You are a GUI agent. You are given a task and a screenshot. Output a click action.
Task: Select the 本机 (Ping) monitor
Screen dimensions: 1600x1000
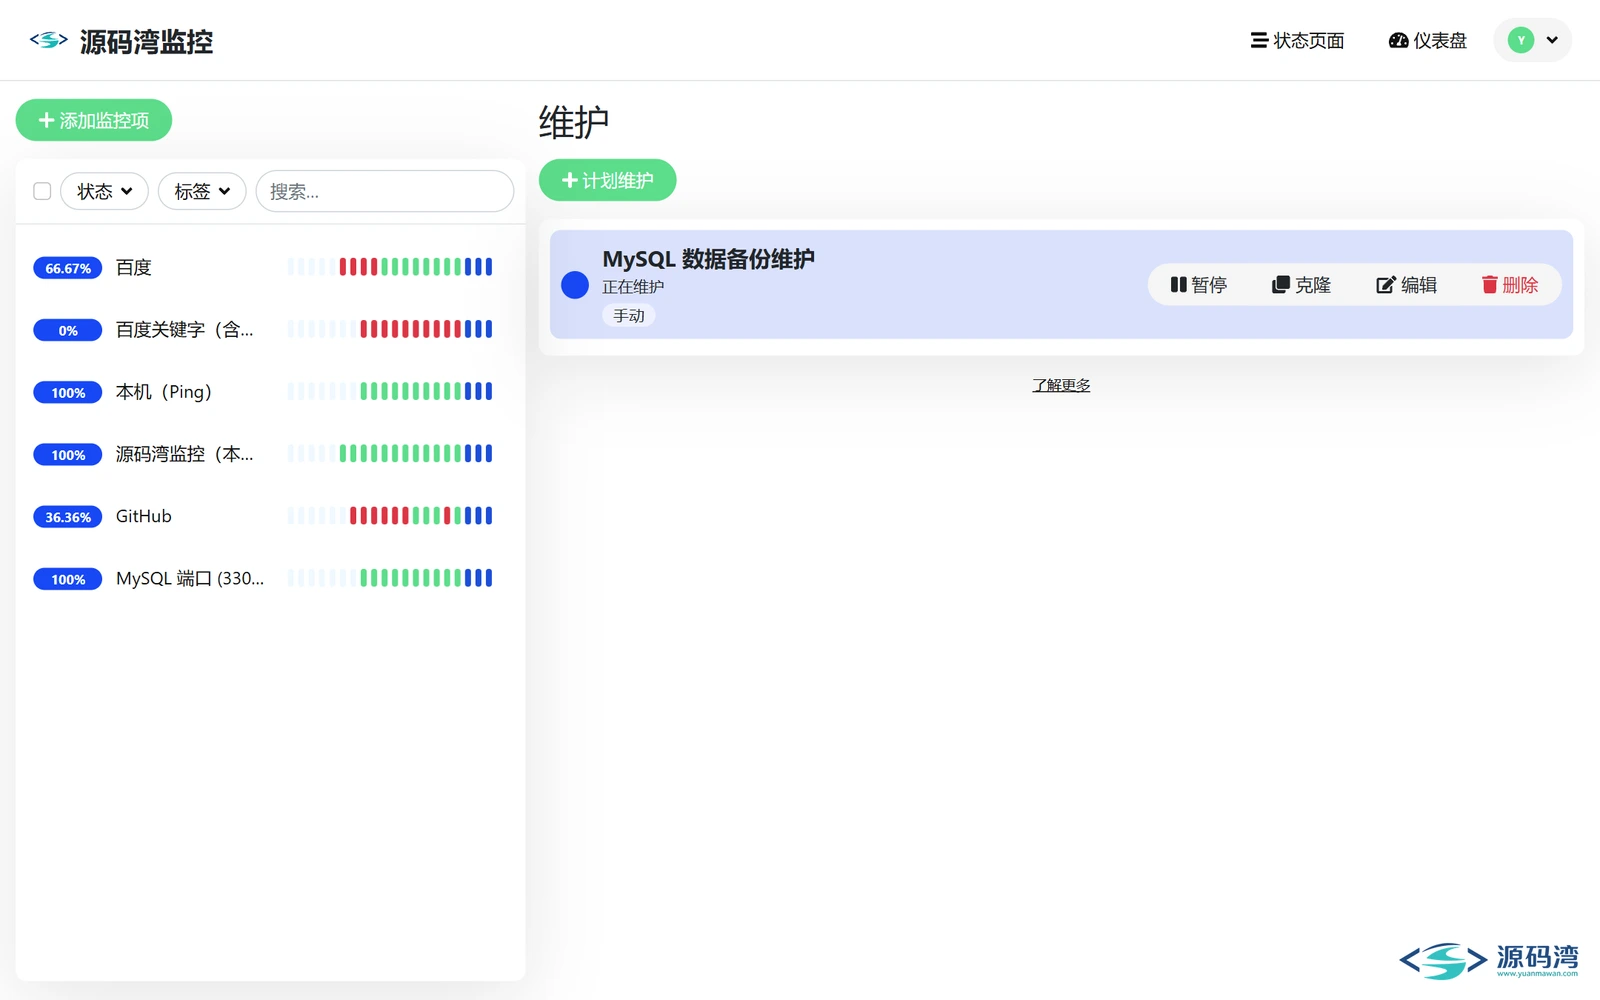(270, 391)
